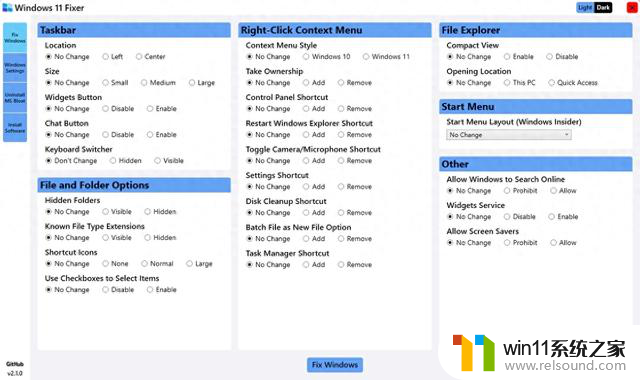This screenshot has height=380, width=640.
Task: Make Hidden Folders Visible
Action: click(117, 211)
